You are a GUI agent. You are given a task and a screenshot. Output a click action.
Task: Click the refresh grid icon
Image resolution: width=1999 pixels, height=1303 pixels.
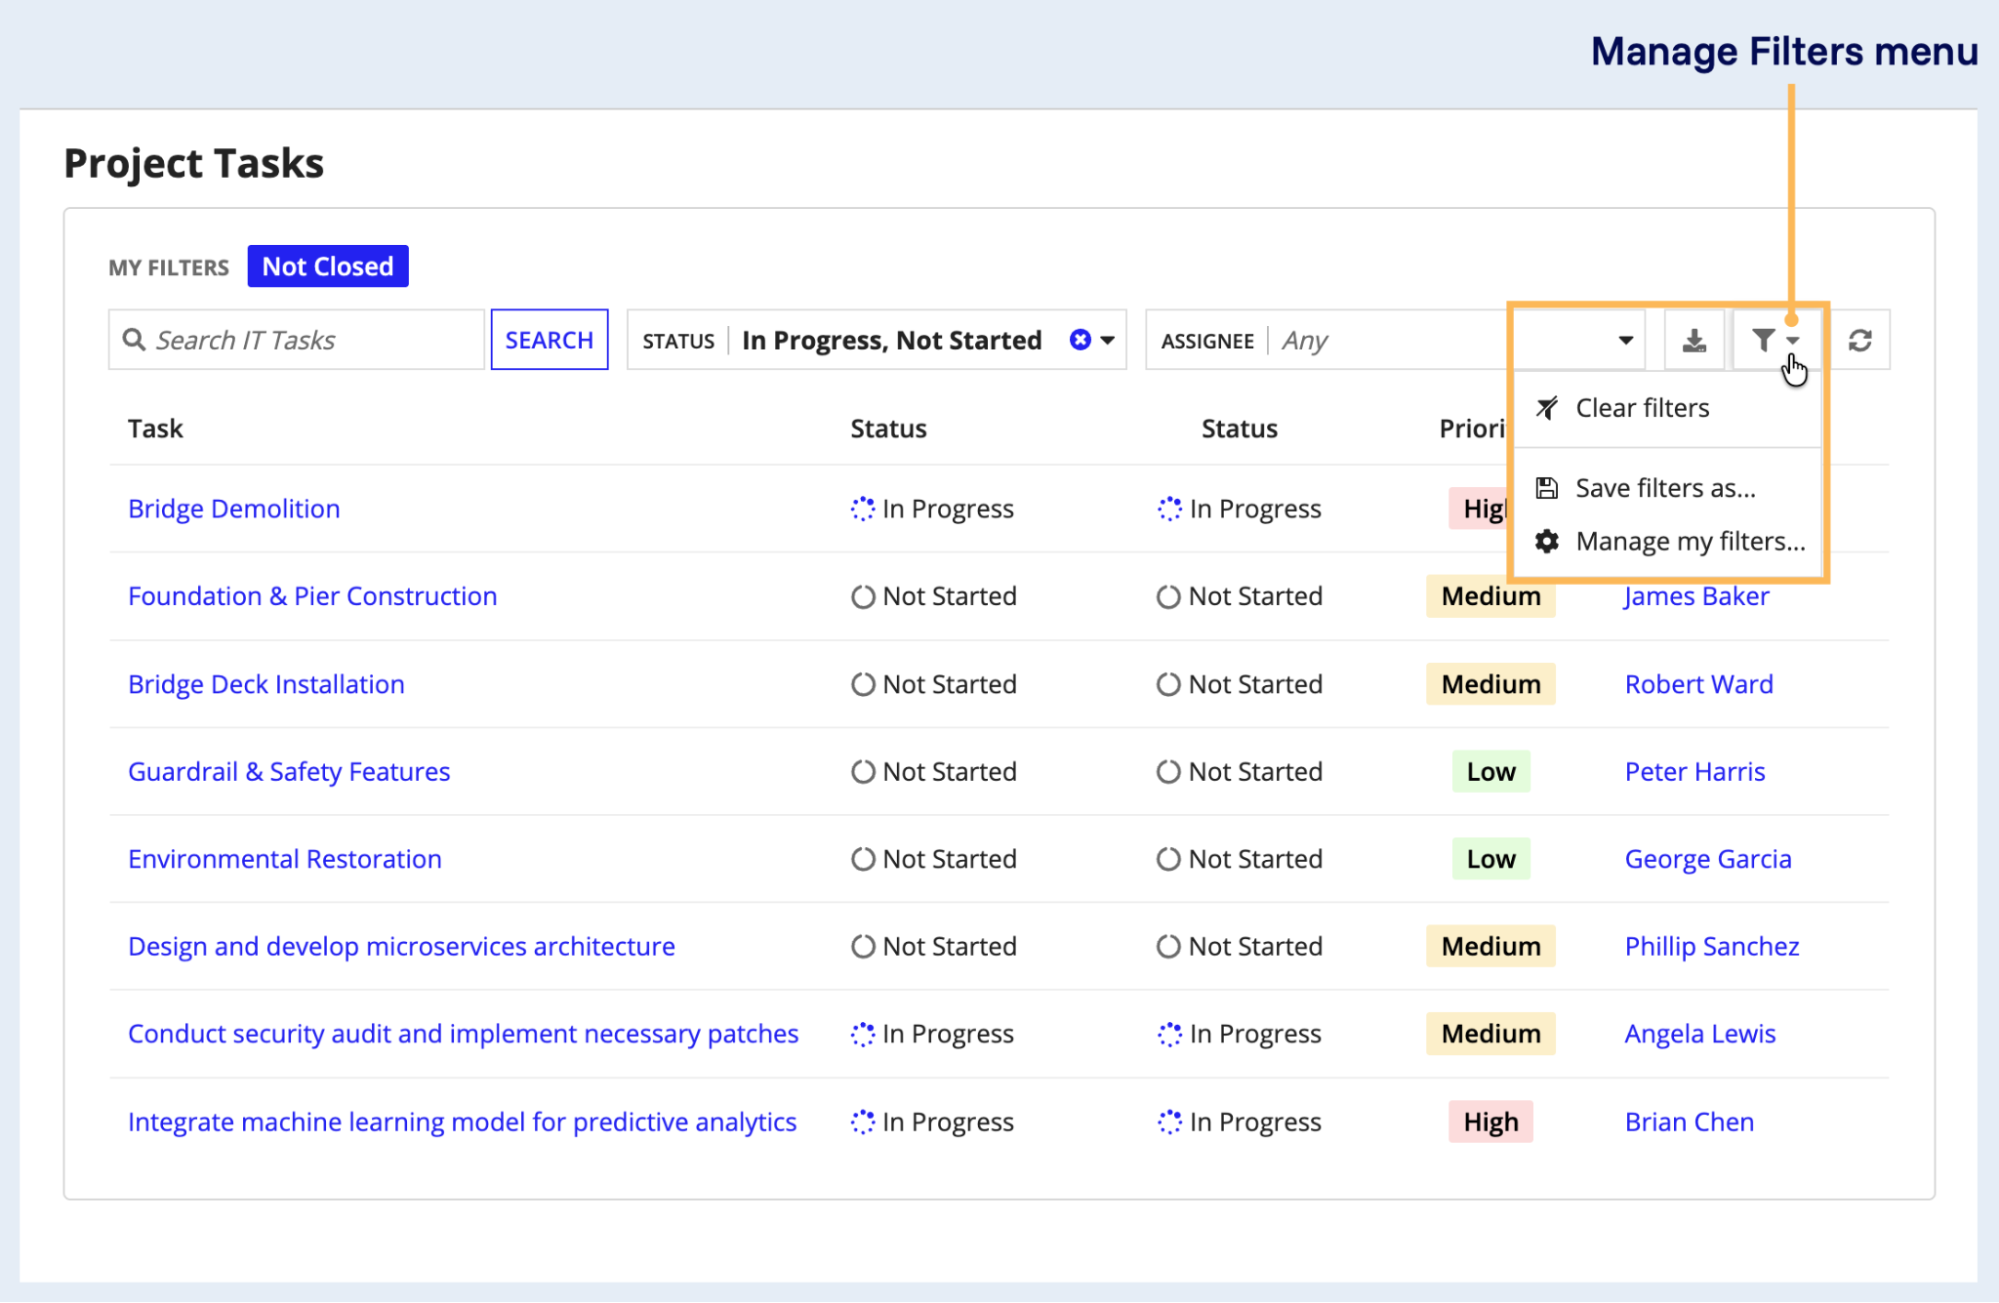tap(1860, 341)
